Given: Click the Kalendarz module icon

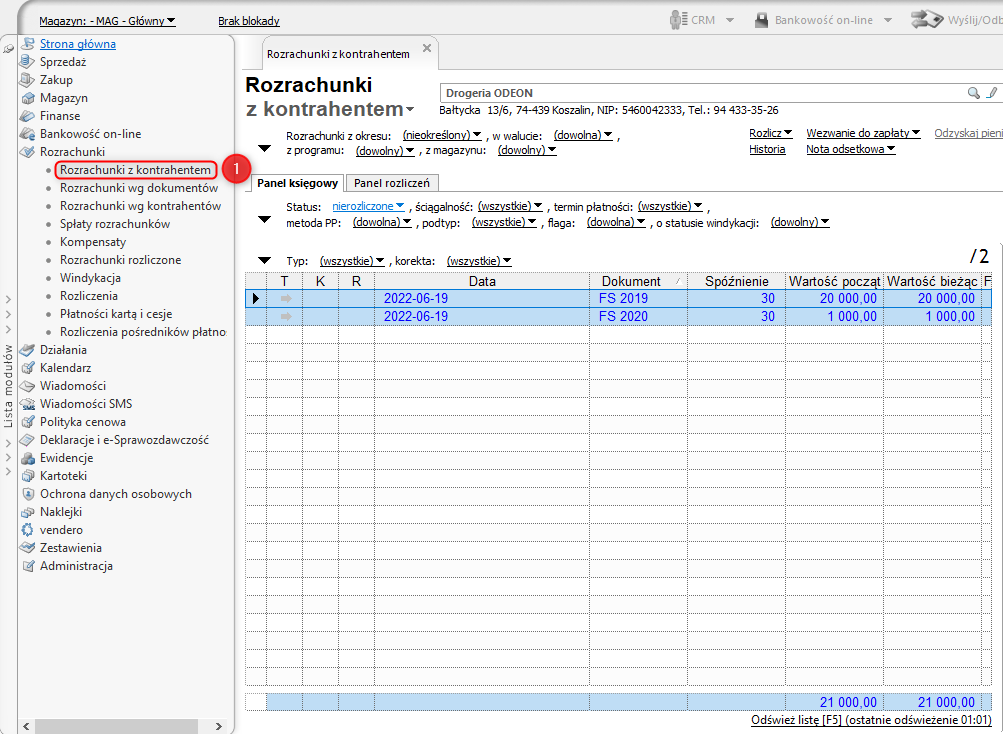Looking at the screenshot, I should coord(28,368).
